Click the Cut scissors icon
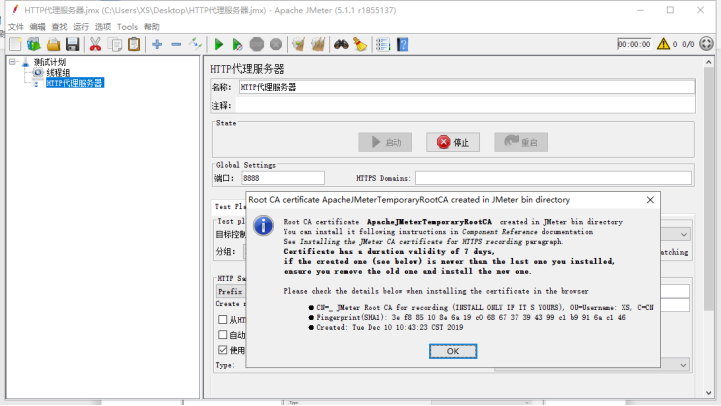The width and height of the screenshot is (721, 406). pyautogui.click(x=95, y=44)
